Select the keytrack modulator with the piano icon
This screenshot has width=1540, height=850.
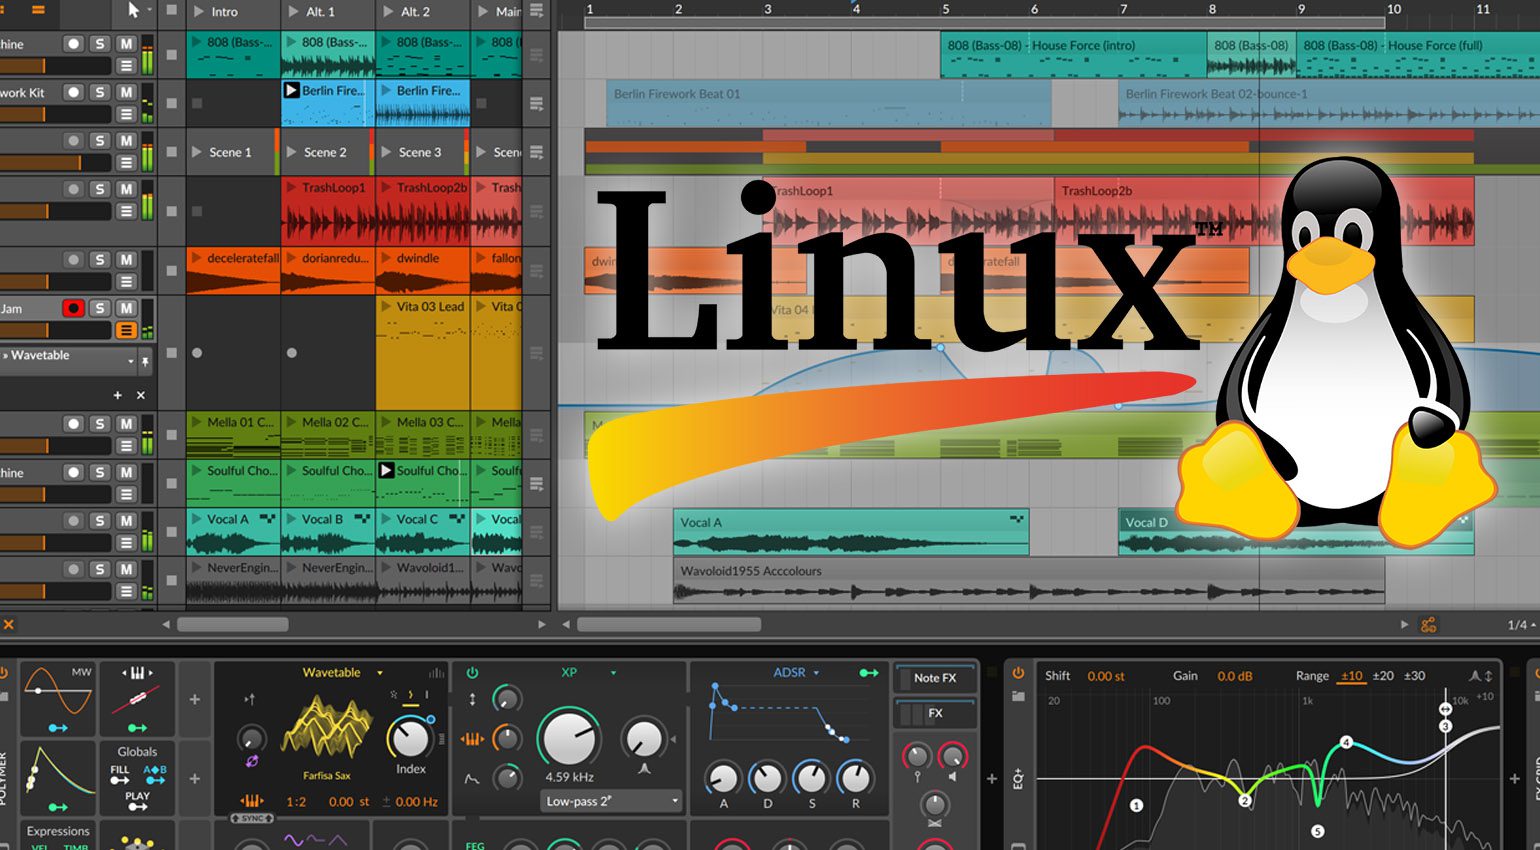coord(137,698)
